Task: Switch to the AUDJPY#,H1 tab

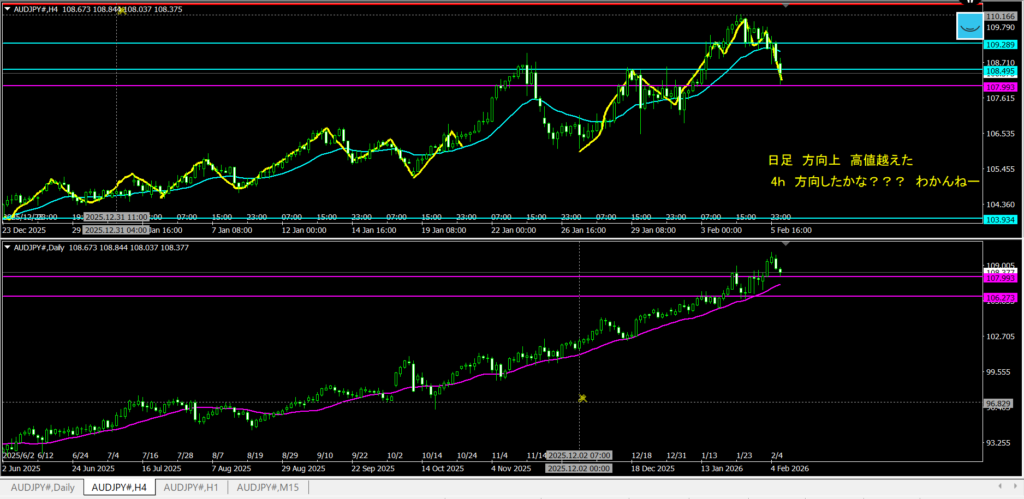Action: tap(191, 487)
